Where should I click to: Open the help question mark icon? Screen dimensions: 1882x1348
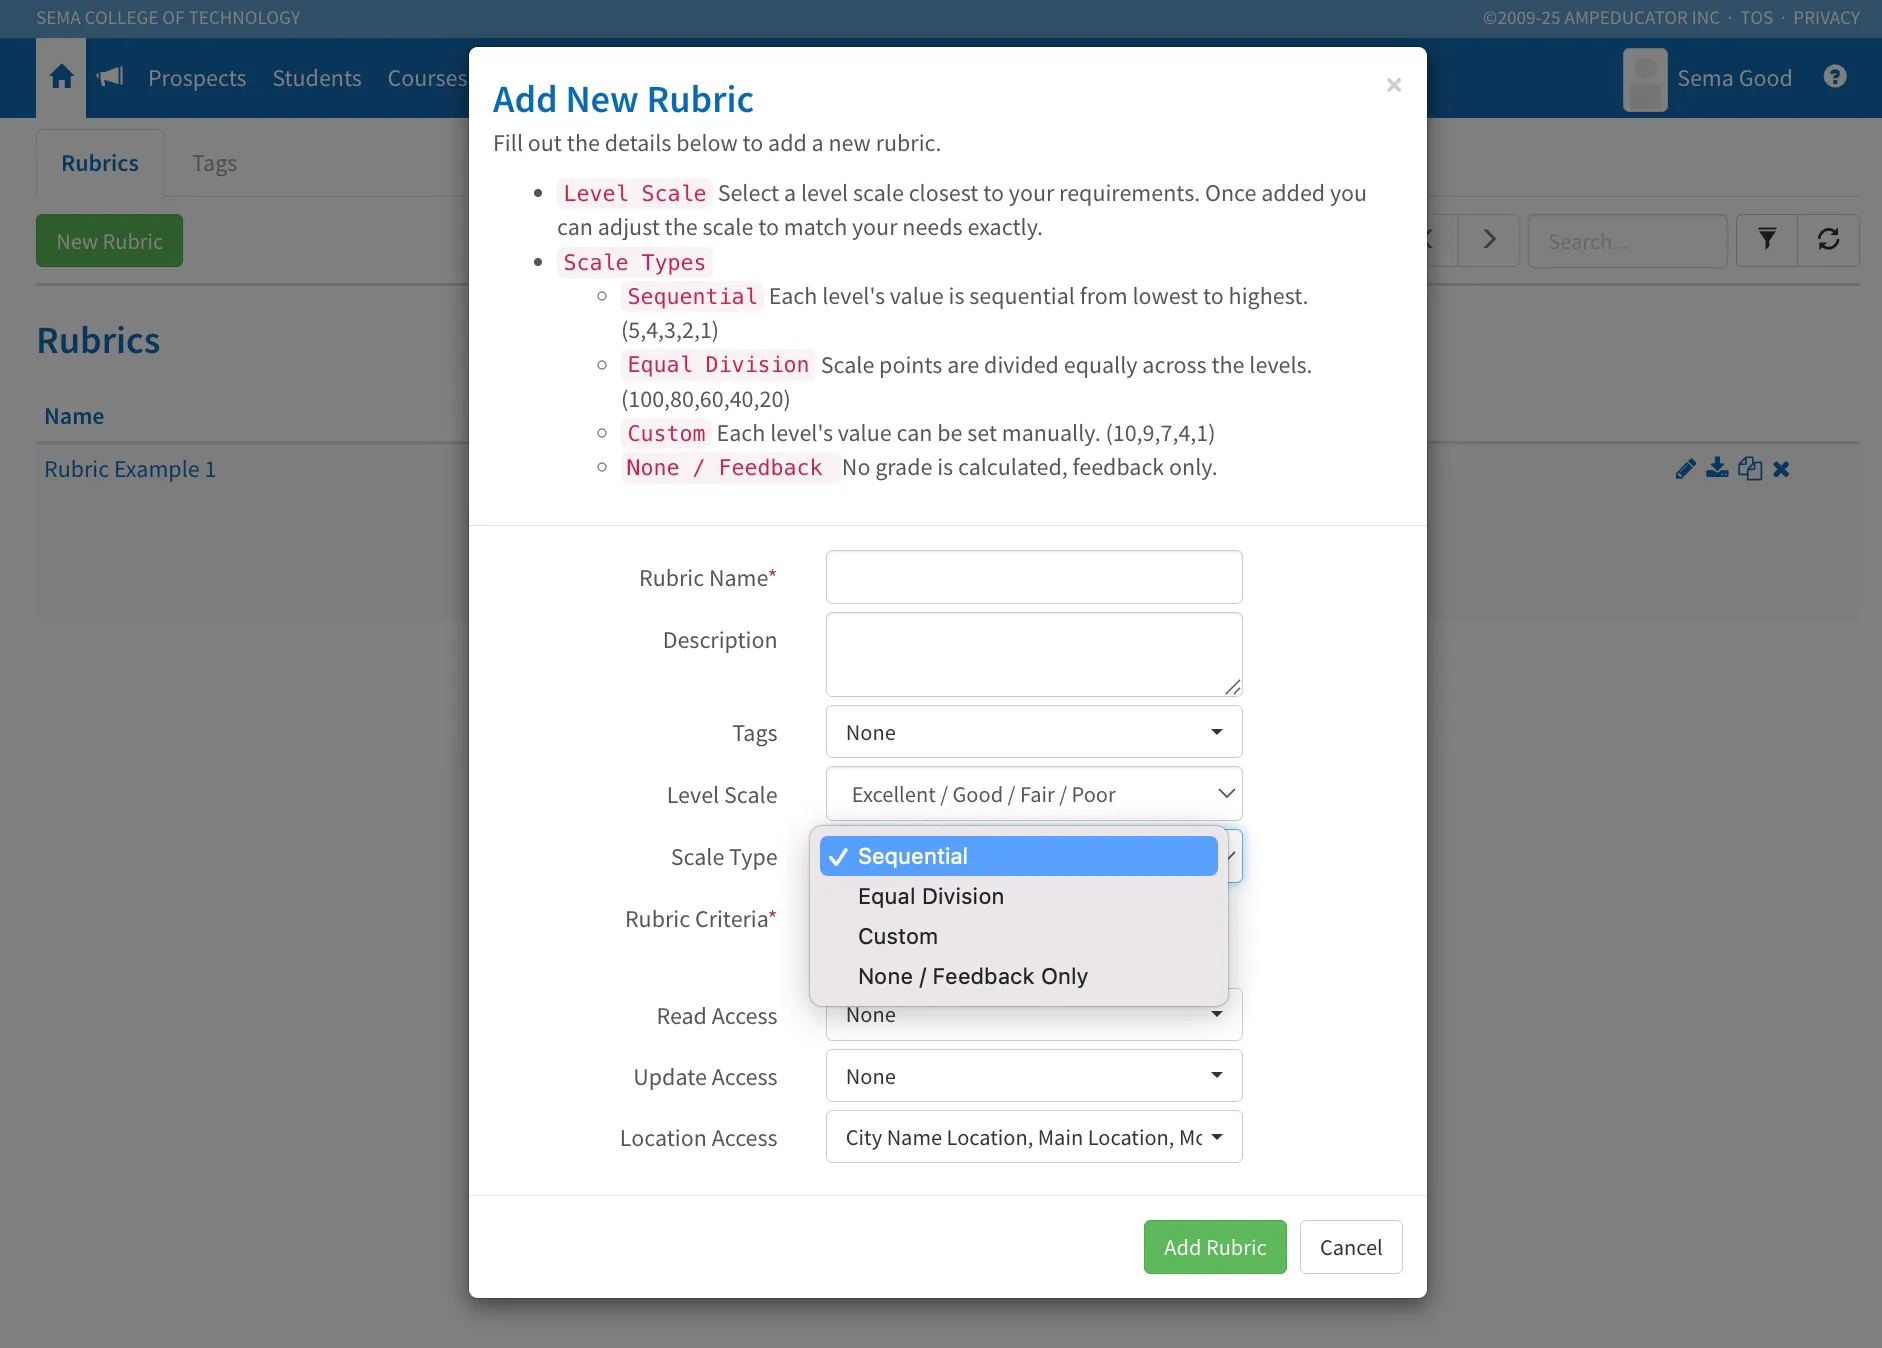[1835, 77]
